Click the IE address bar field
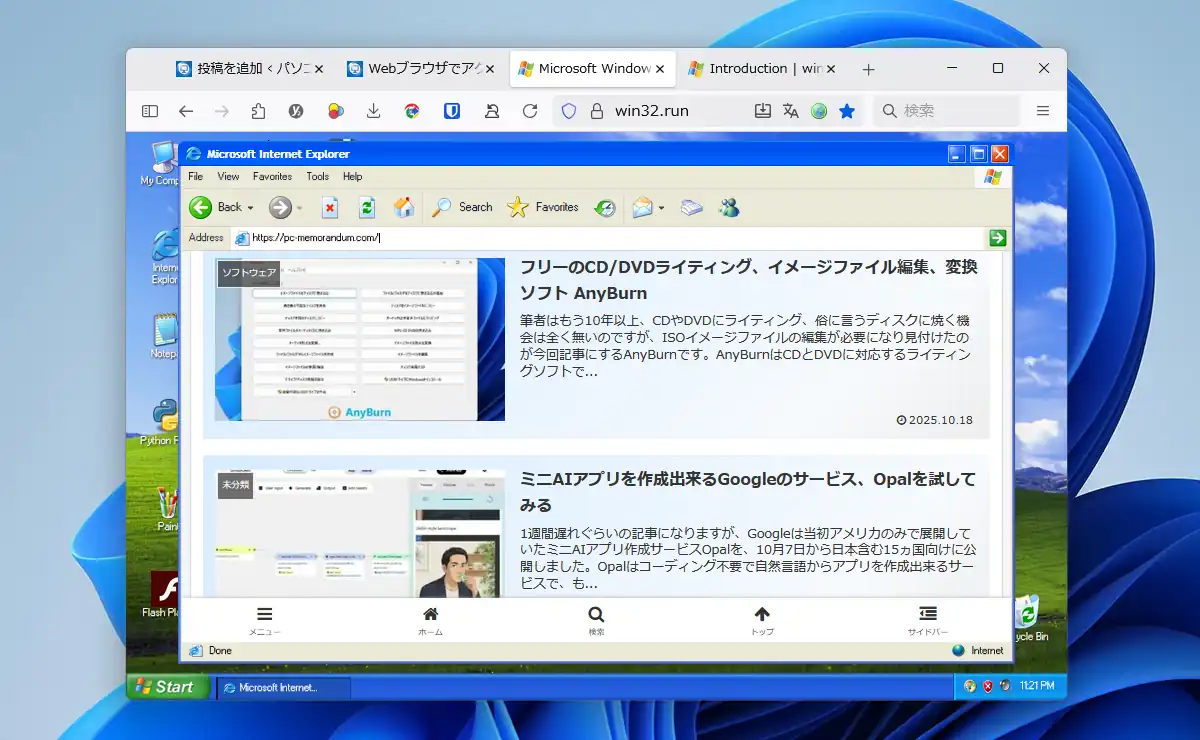Viewport: 1200px width, 740px height. coord(600,237)
